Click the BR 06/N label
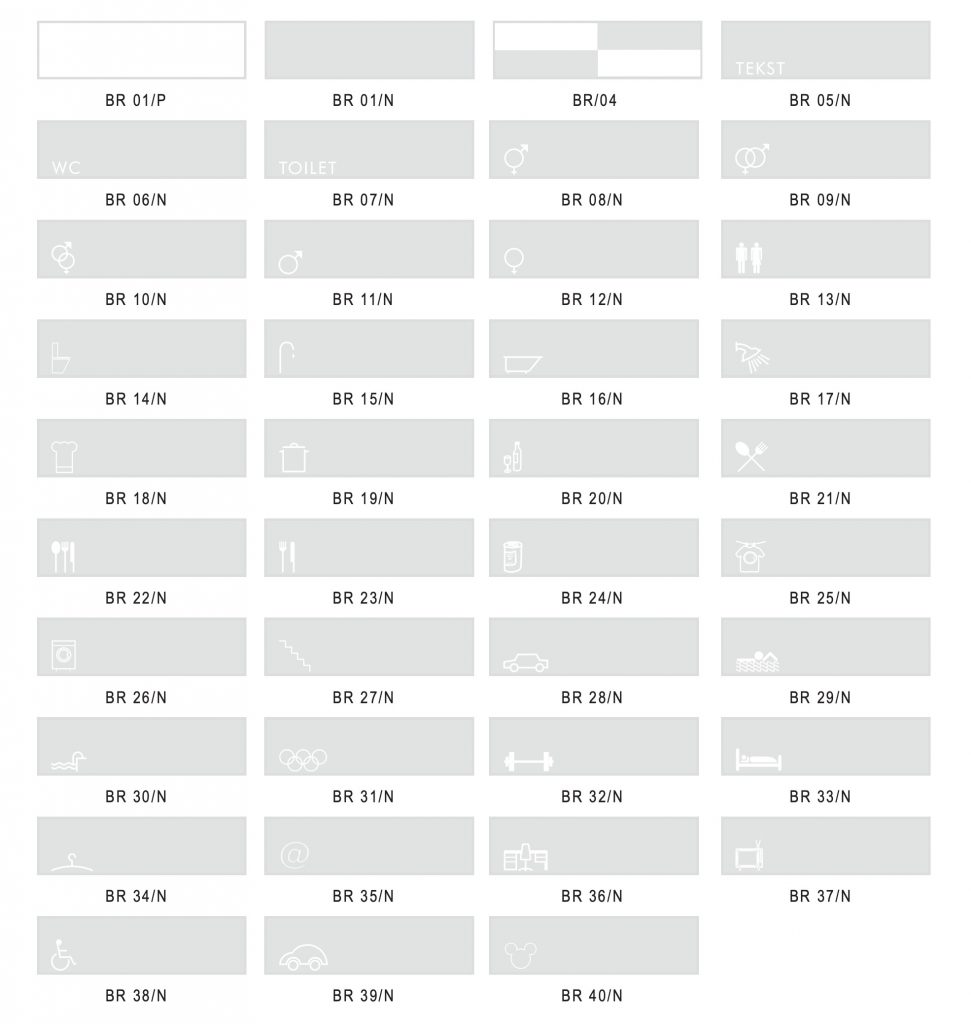 click(x=136, y=200)
